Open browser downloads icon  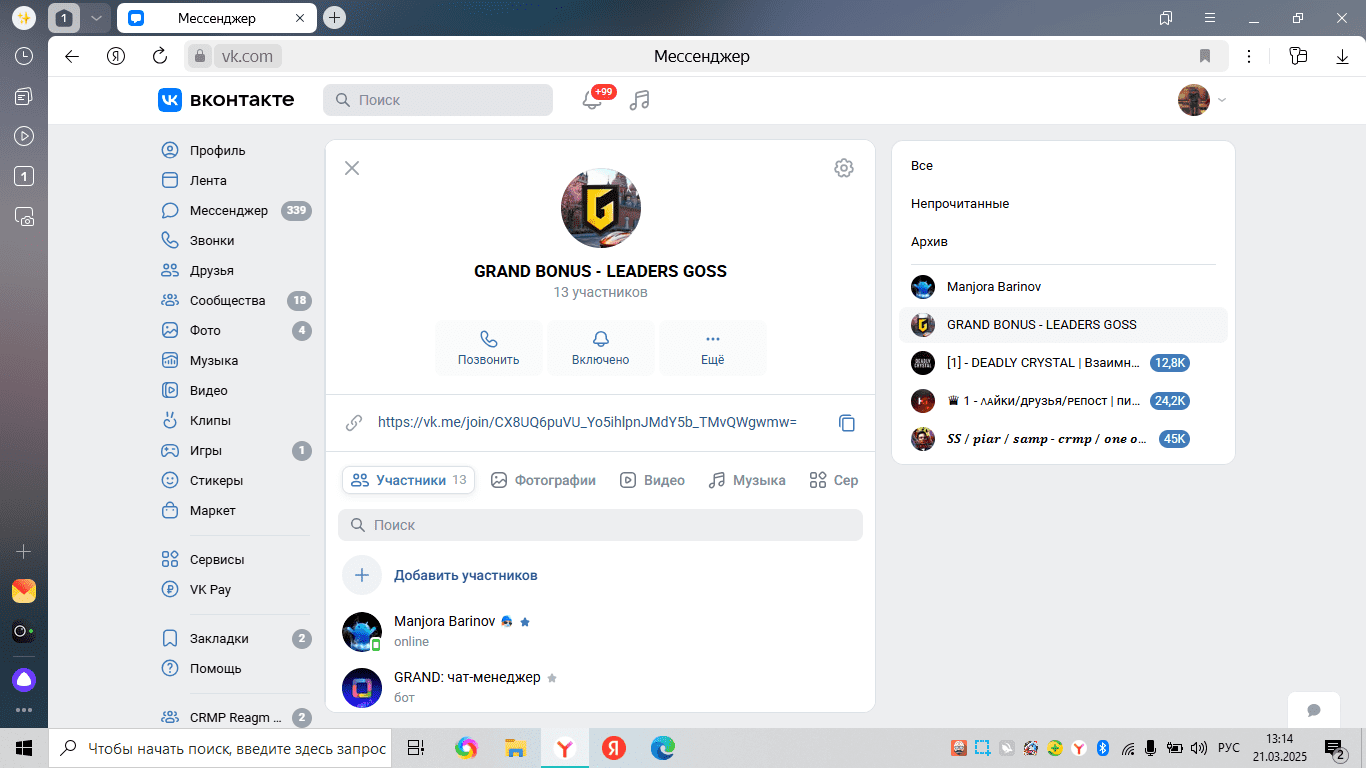click(1343, 56)
